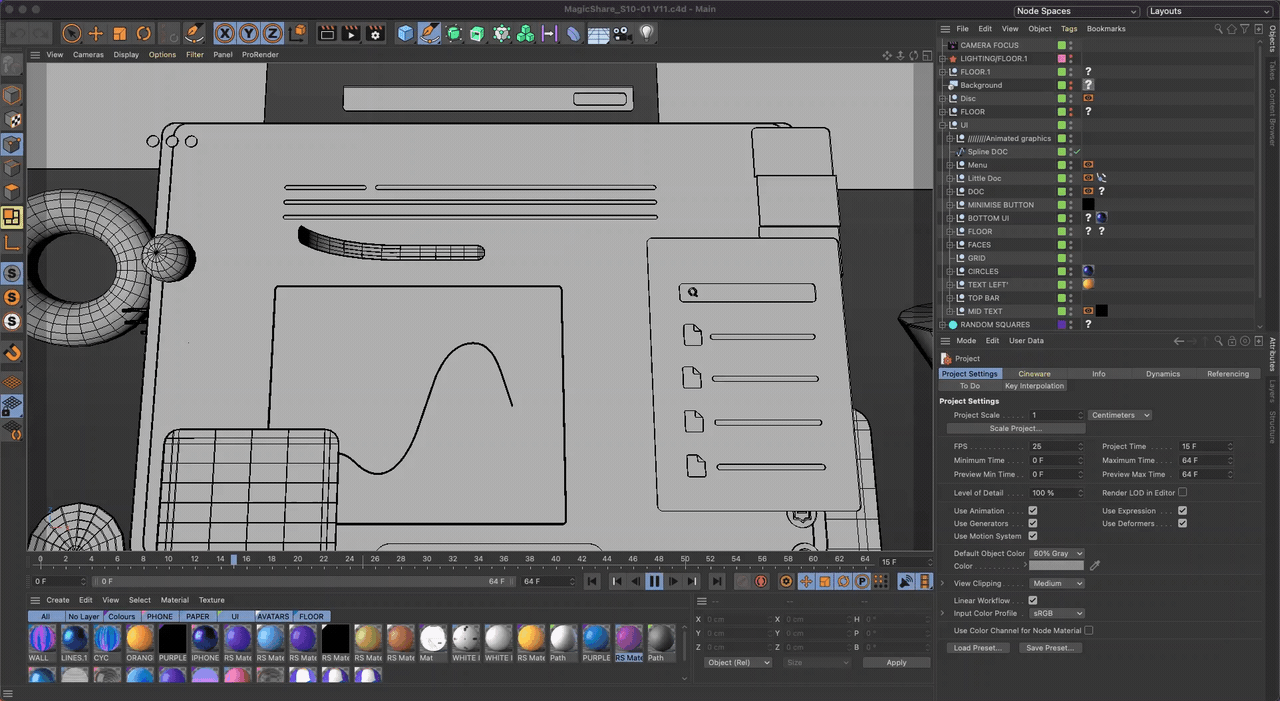Enable Render LOD in Editor
1280x701 pixels.
coord(1182,492)
